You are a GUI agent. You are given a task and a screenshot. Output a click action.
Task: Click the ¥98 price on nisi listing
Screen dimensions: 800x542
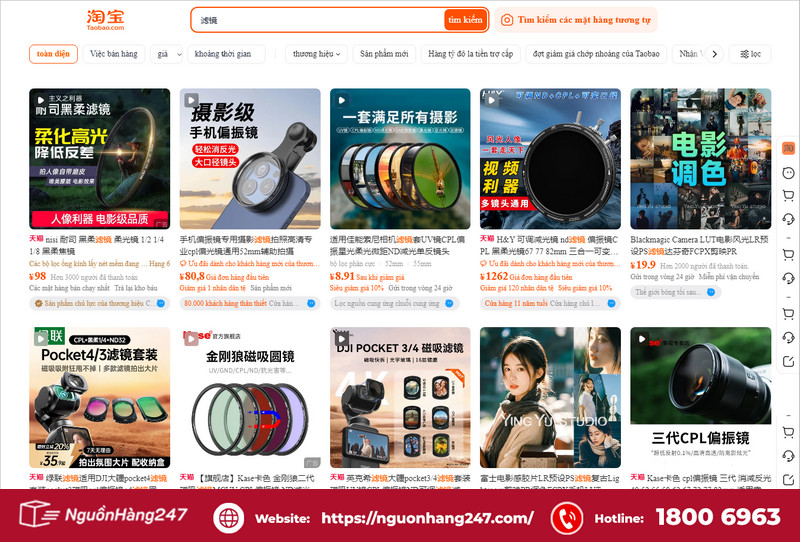pyautogui.click(x=38, y=276)
